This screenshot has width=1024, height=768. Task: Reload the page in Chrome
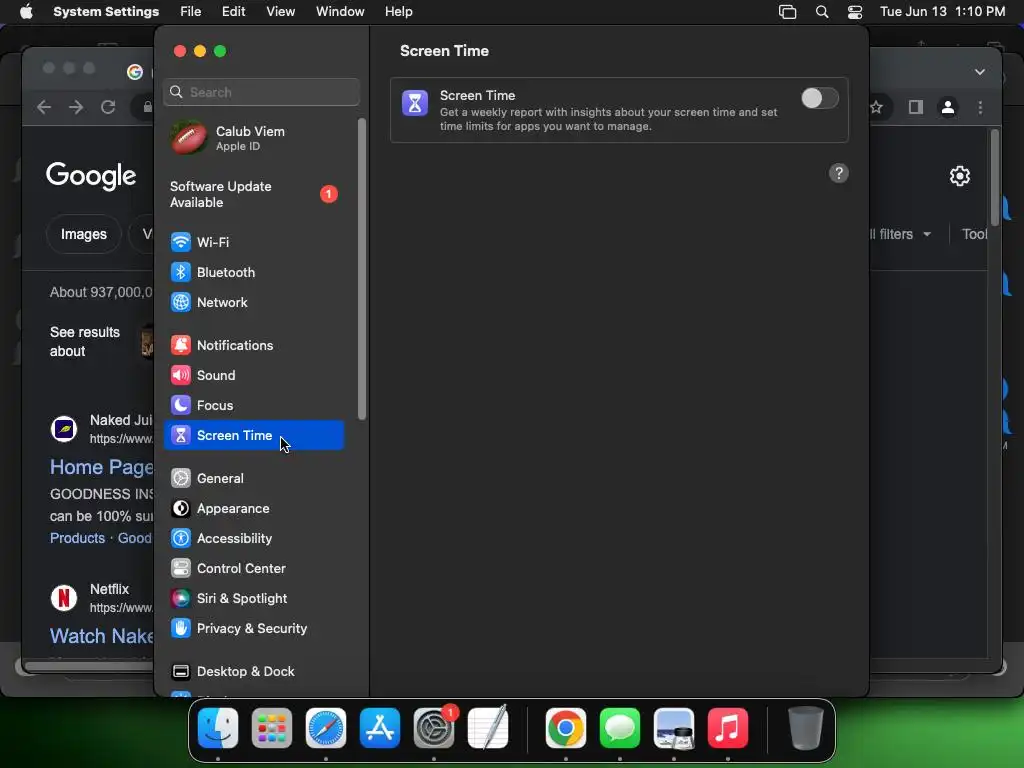(x=108, y=107)
